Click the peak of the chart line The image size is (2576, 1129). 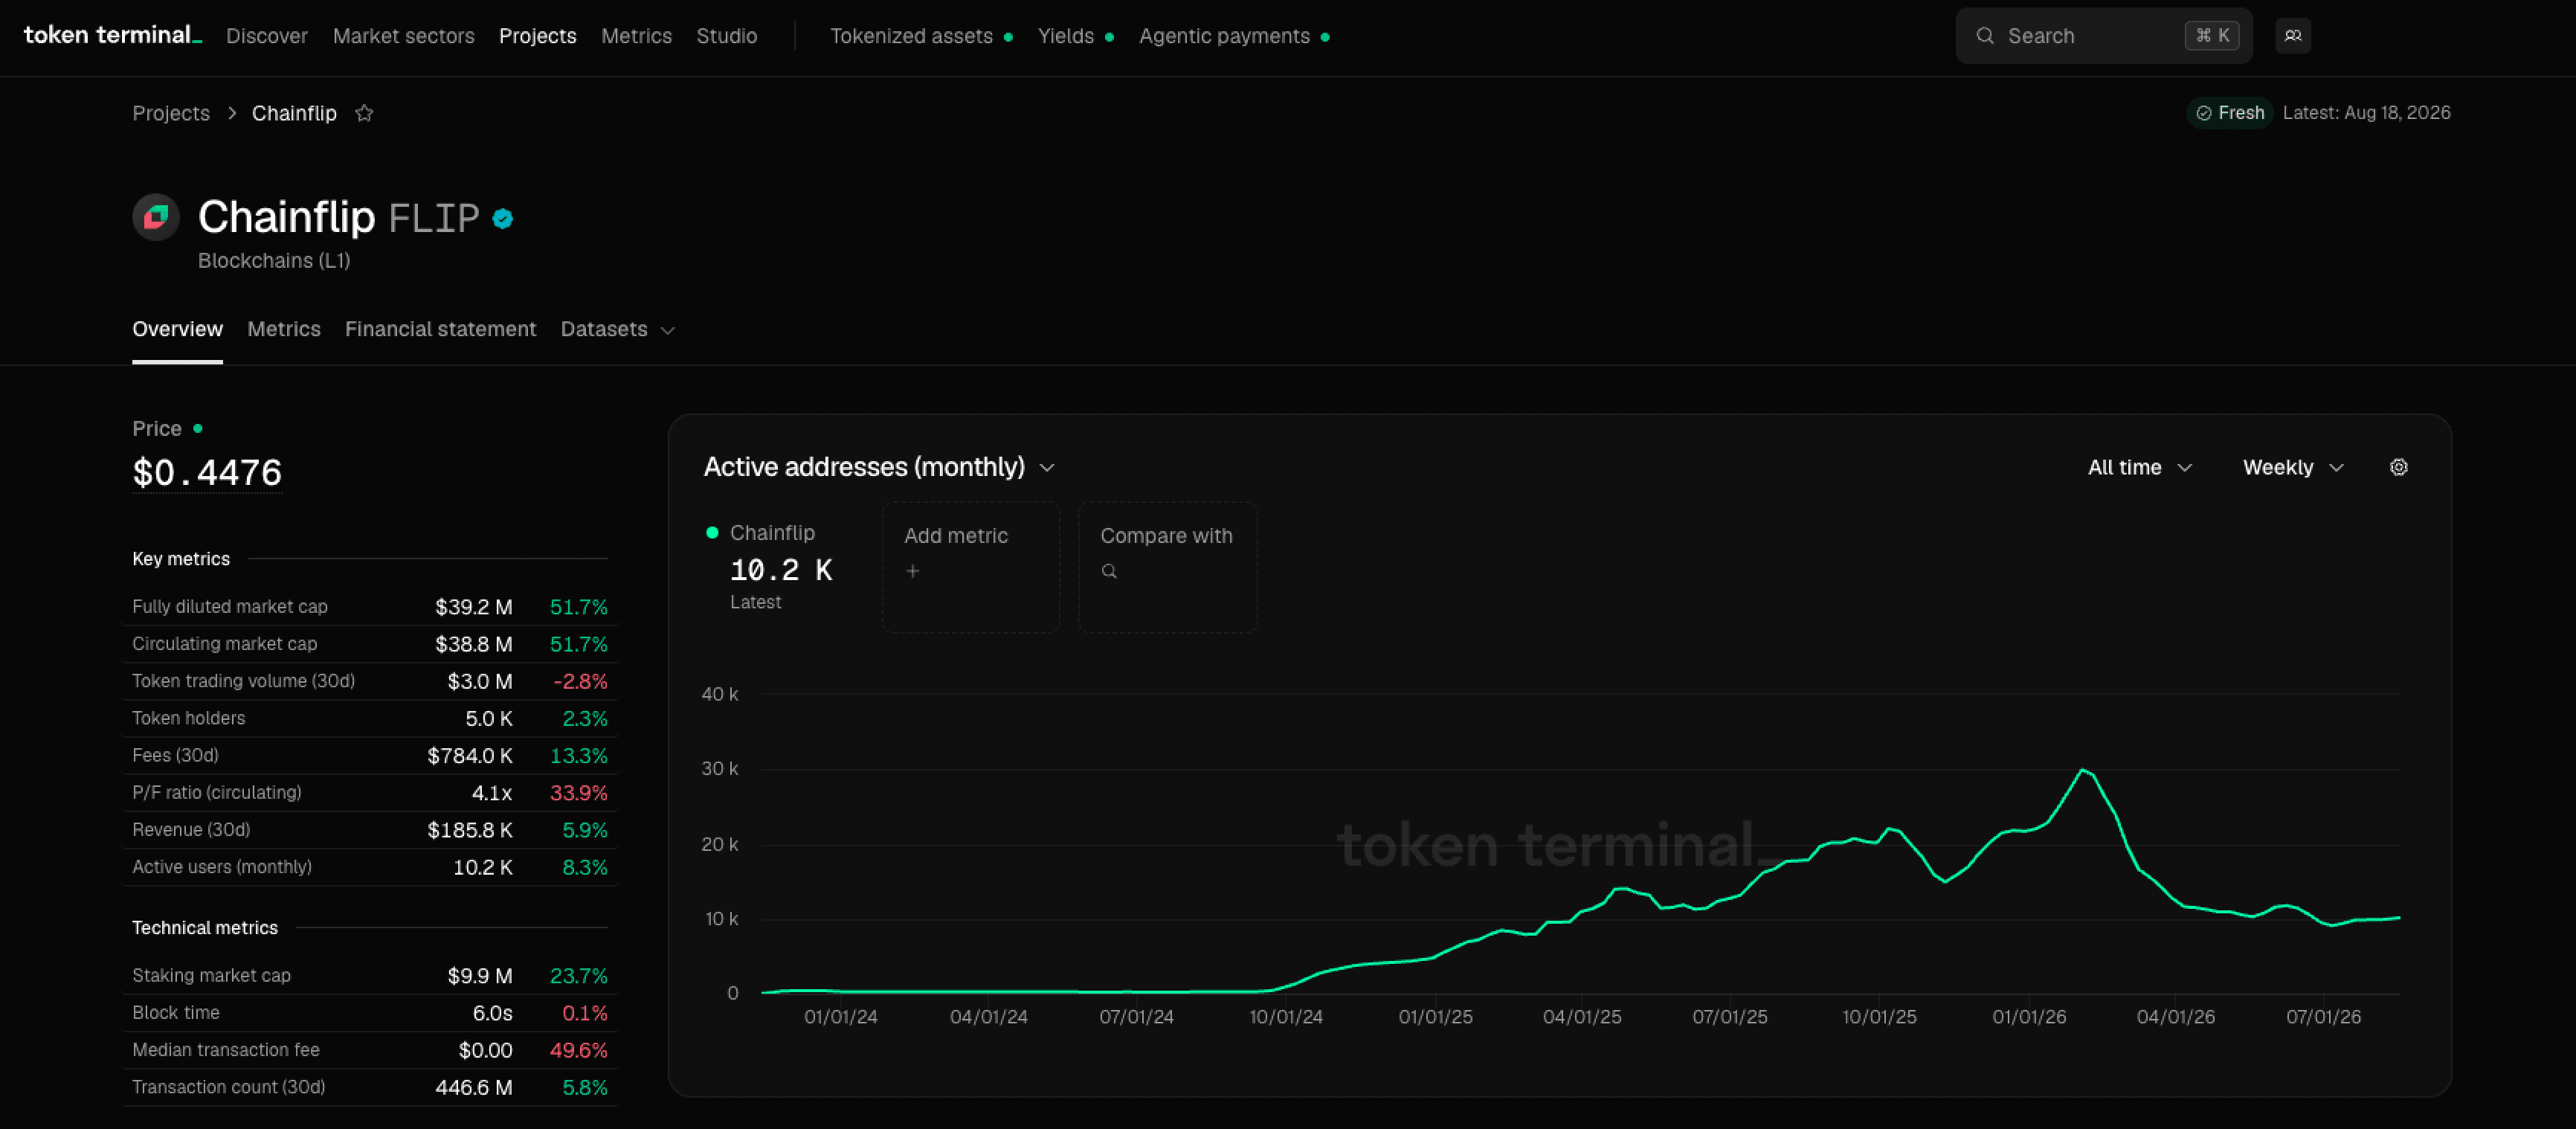coord(2083,769)
